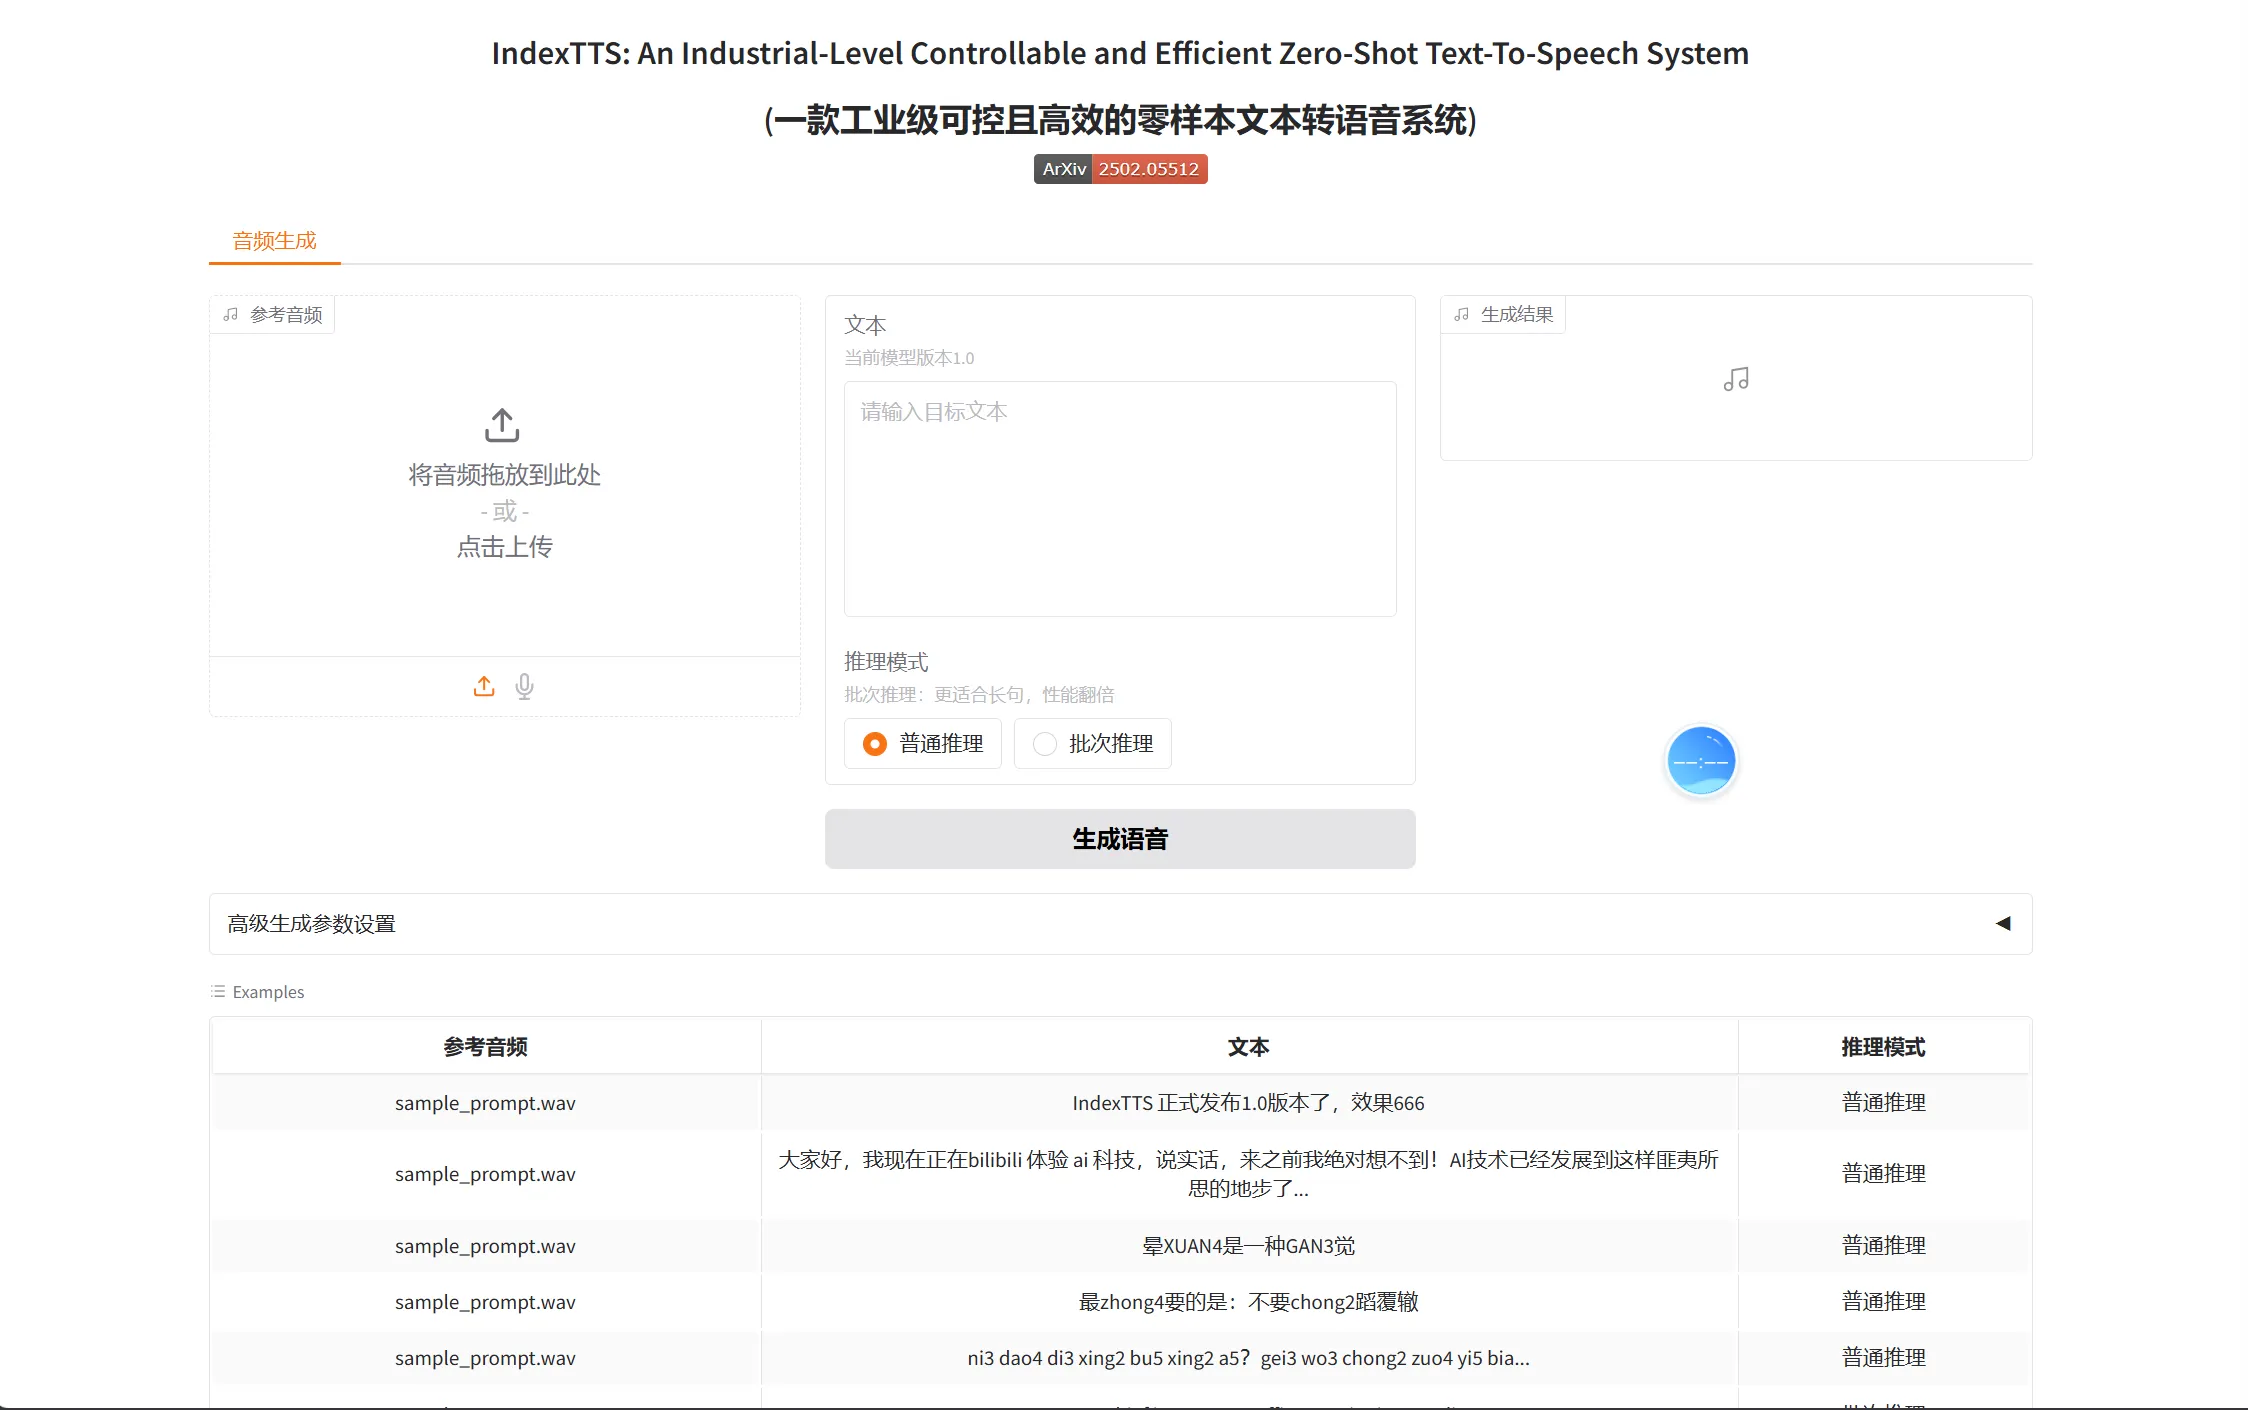Screen dimensions: 2248x1410
Task: Expand the 高级生成参数设置 accordion arrow
Action: pyautogui.click(x=2002, y=923)
